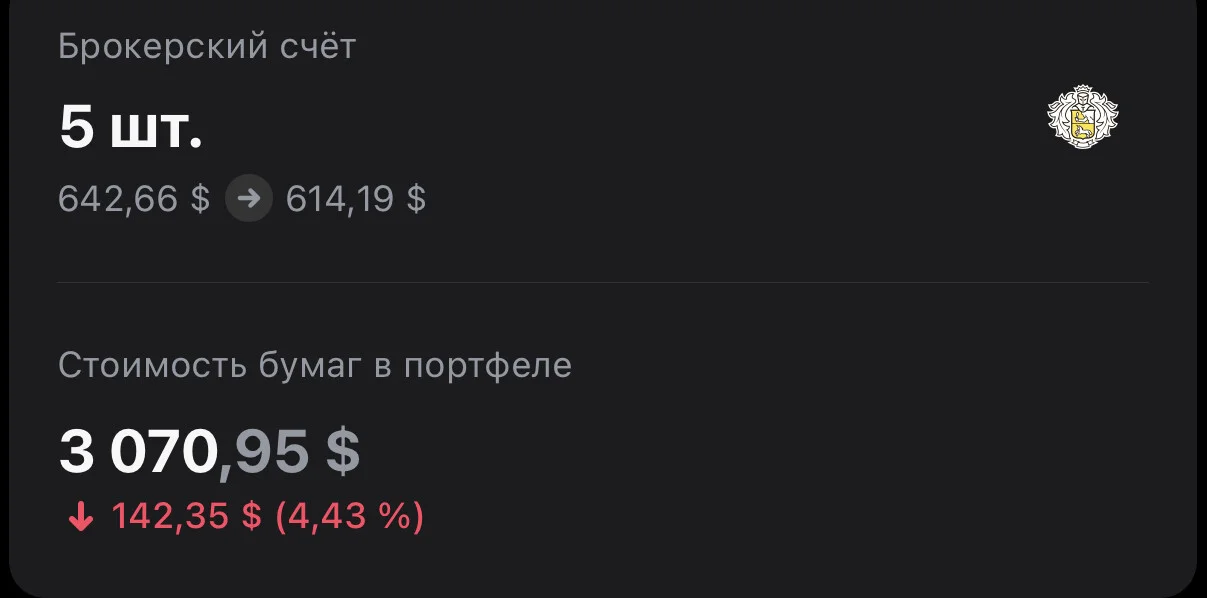This screenshot has width=1207, height=598.
Task: Click the horizontal divider line between sections
Action: pyautogui.click(x=603, y=283)
